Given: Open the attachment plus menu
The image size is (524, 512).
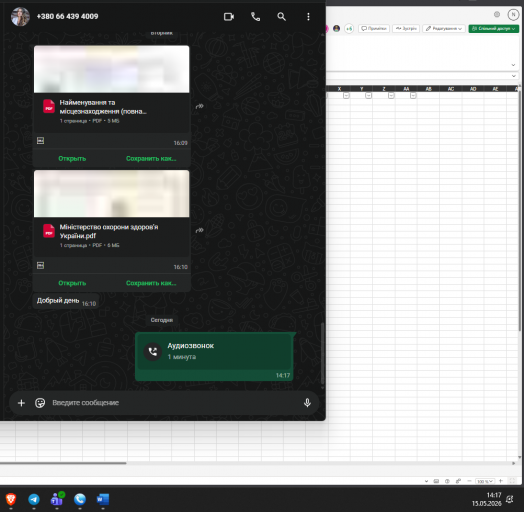Looking at the screenshot, I should coord(21,403).
